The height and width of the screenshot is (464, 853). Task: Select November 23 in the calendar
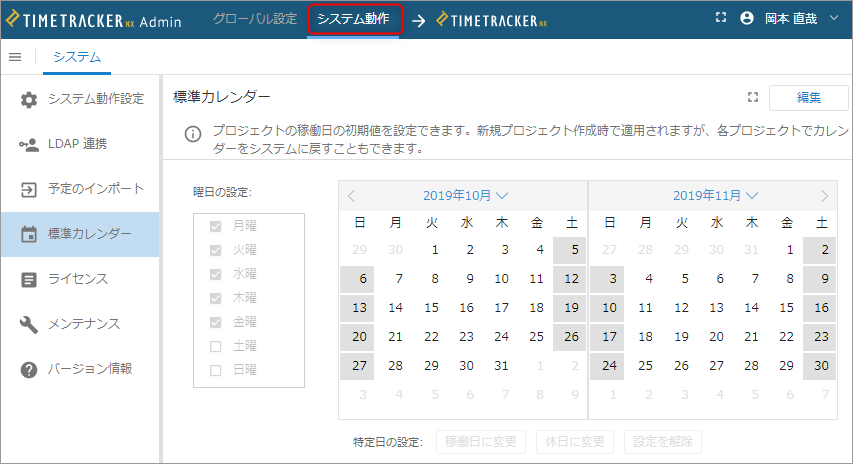[820, 337]
